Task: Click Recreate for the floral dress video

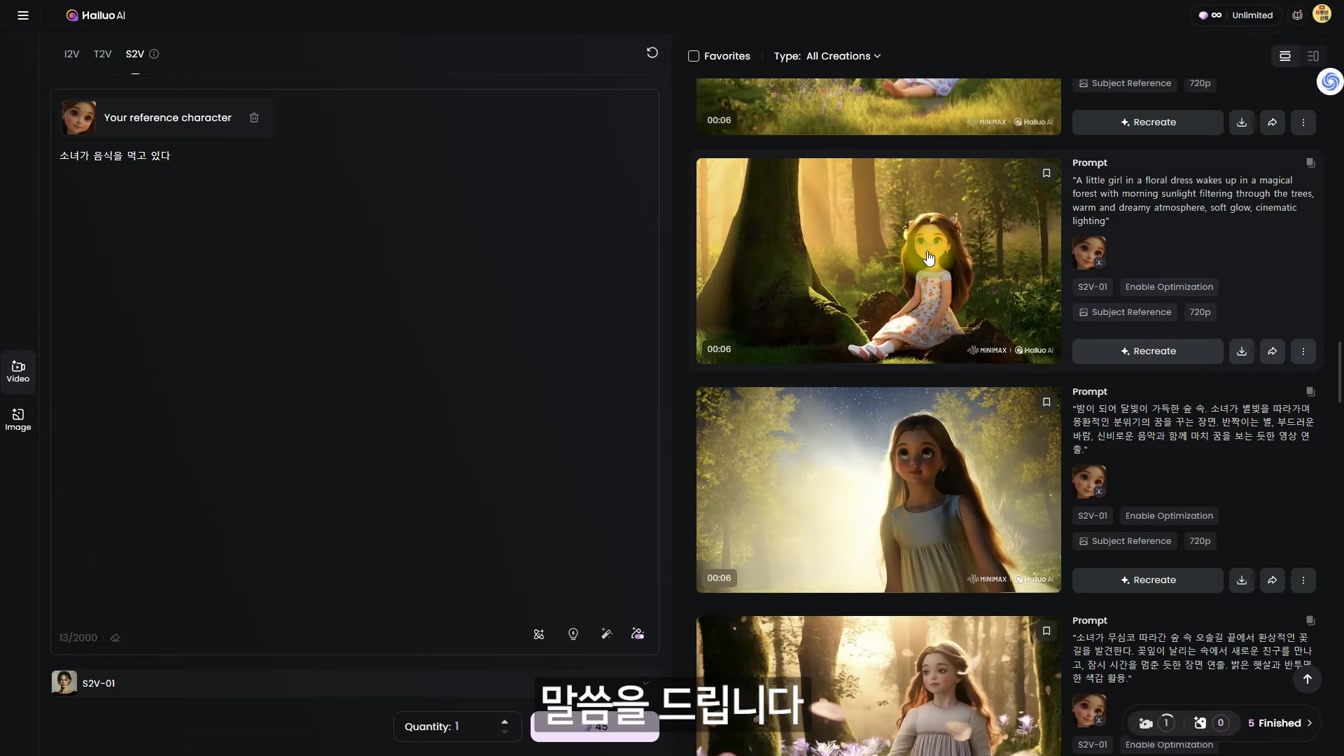Action: 1147,351
